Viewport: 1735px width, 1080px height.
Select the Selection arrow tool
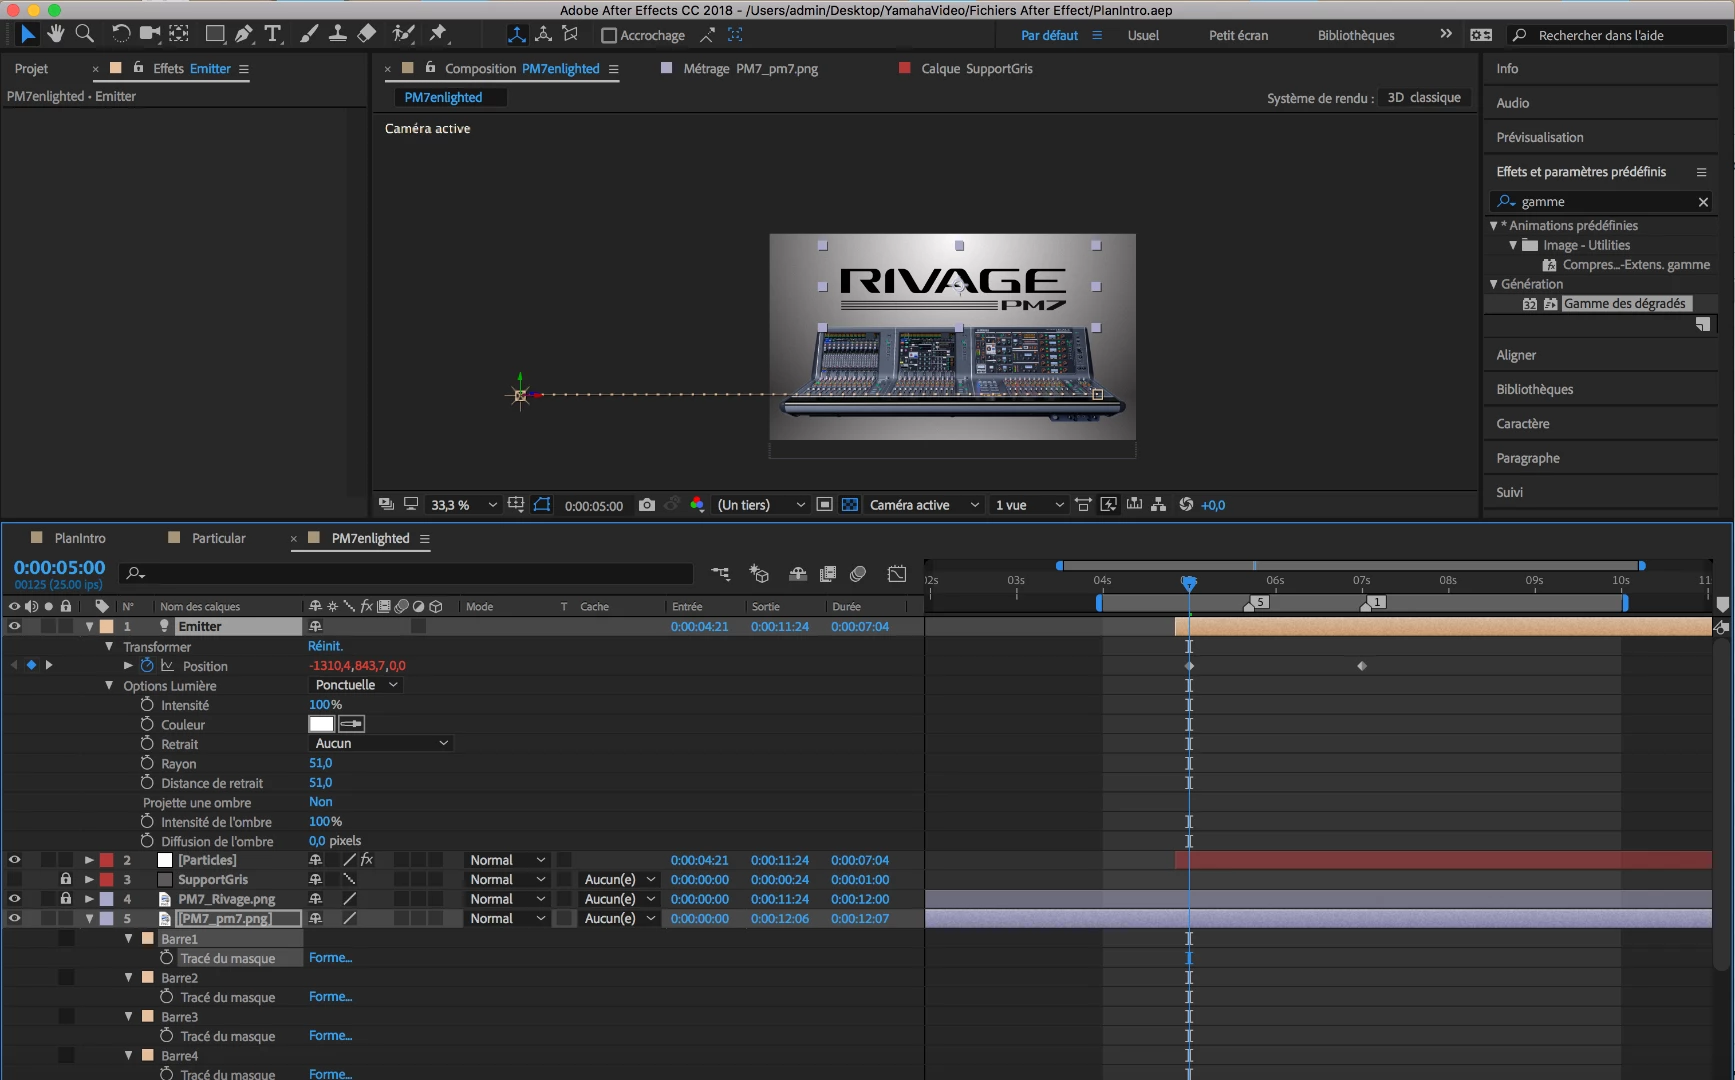tap(27, 34)
